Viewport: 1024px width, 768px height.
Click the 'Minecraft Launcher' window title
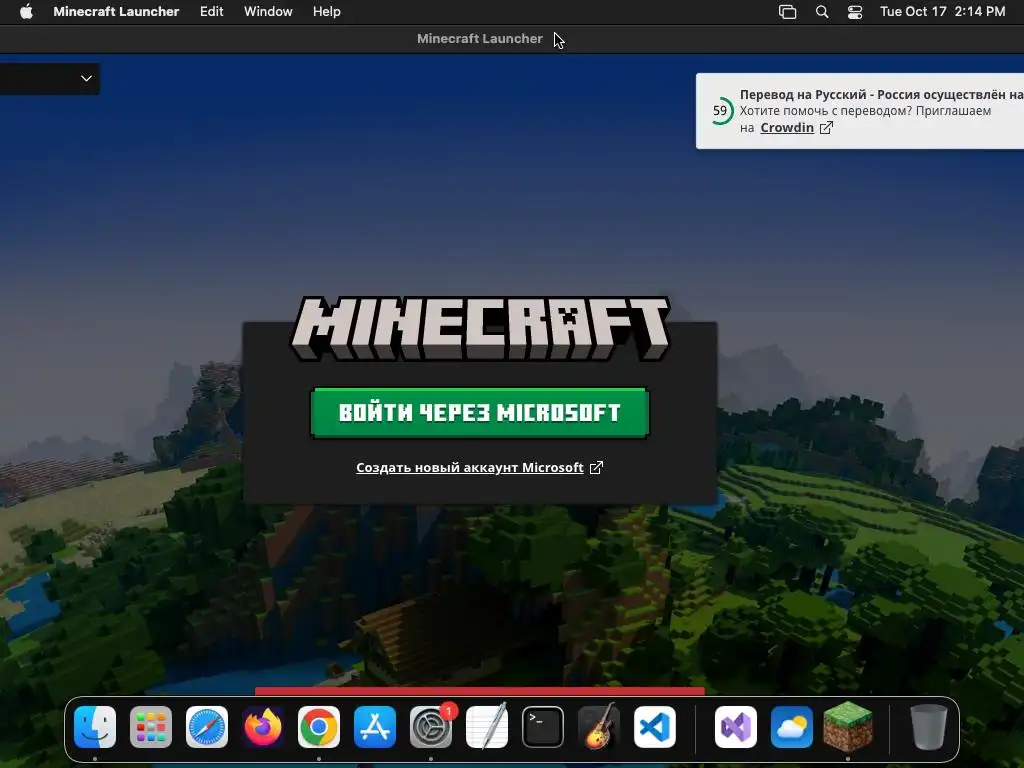pos(480,39)
